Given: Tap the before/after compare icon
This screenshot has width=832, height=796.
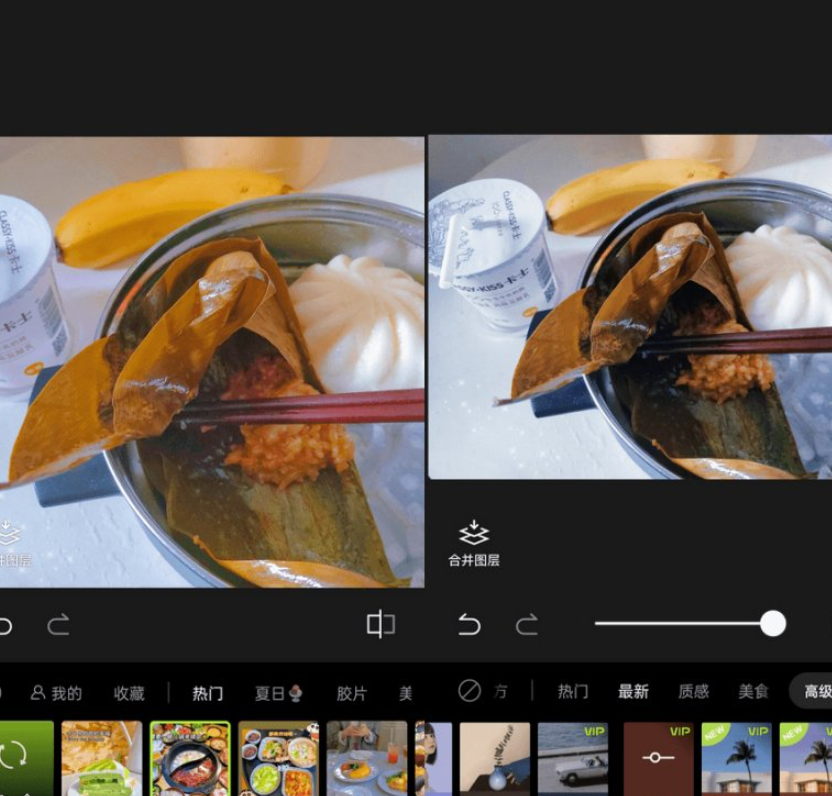Looking at the screenshot, I should pyautogui.click(x=381, y=624).
